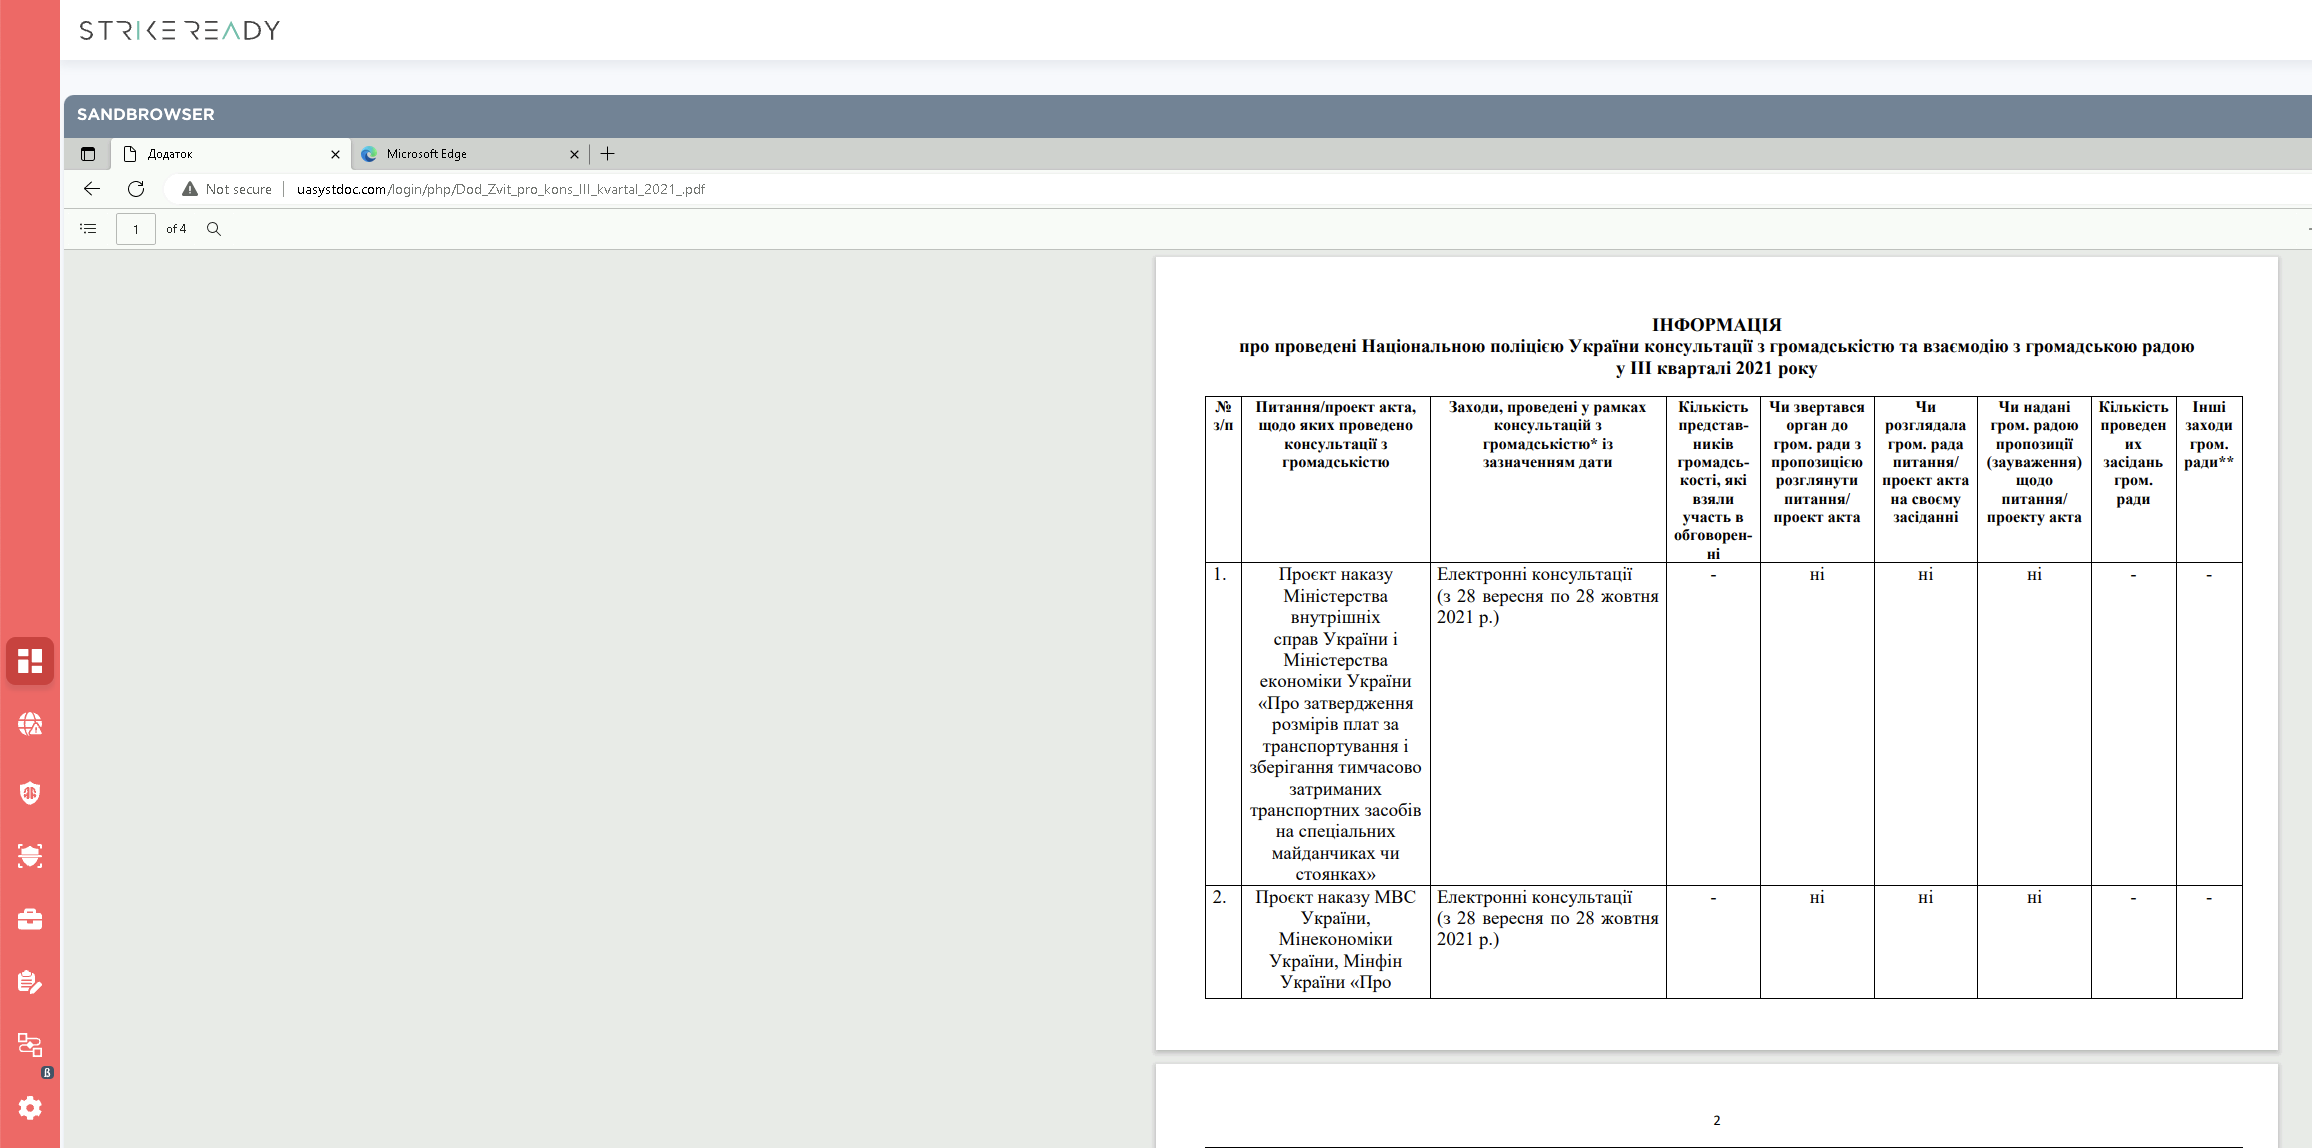
Task: Open the workflow beta sidebar icon
Action: 30,1046
